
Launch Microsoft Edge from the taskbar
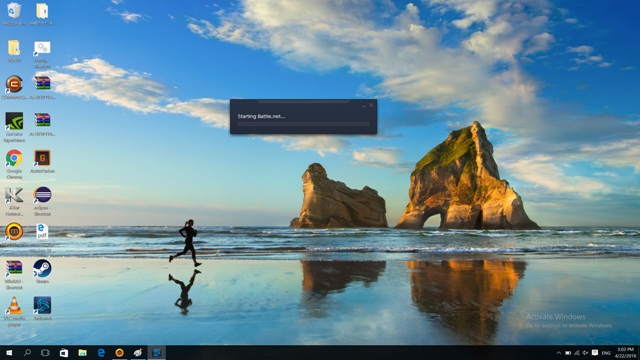[x=101, y=353]
